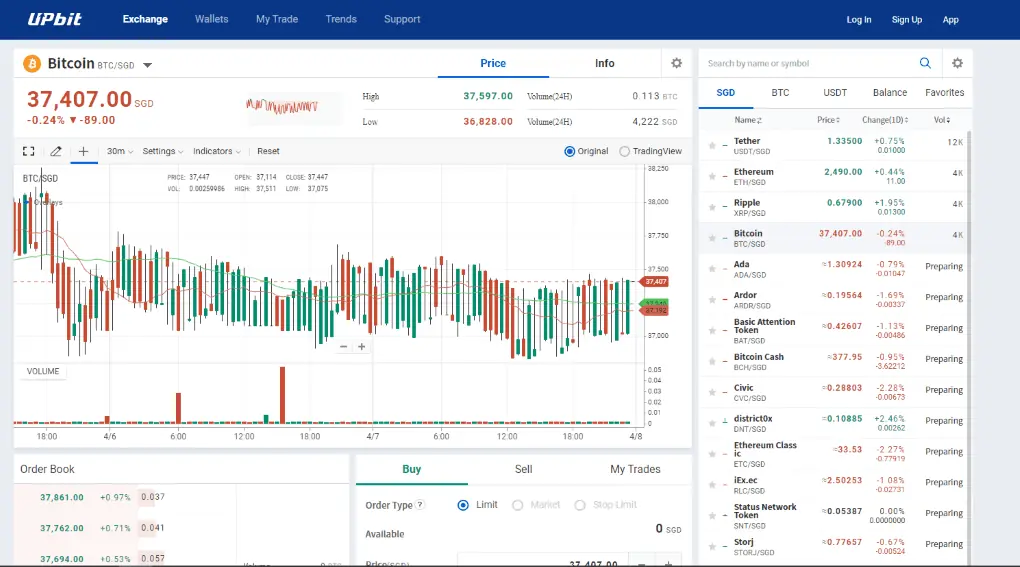Select the Original chart radio option
Viewport: 1020px width, 567px height.
570,152
